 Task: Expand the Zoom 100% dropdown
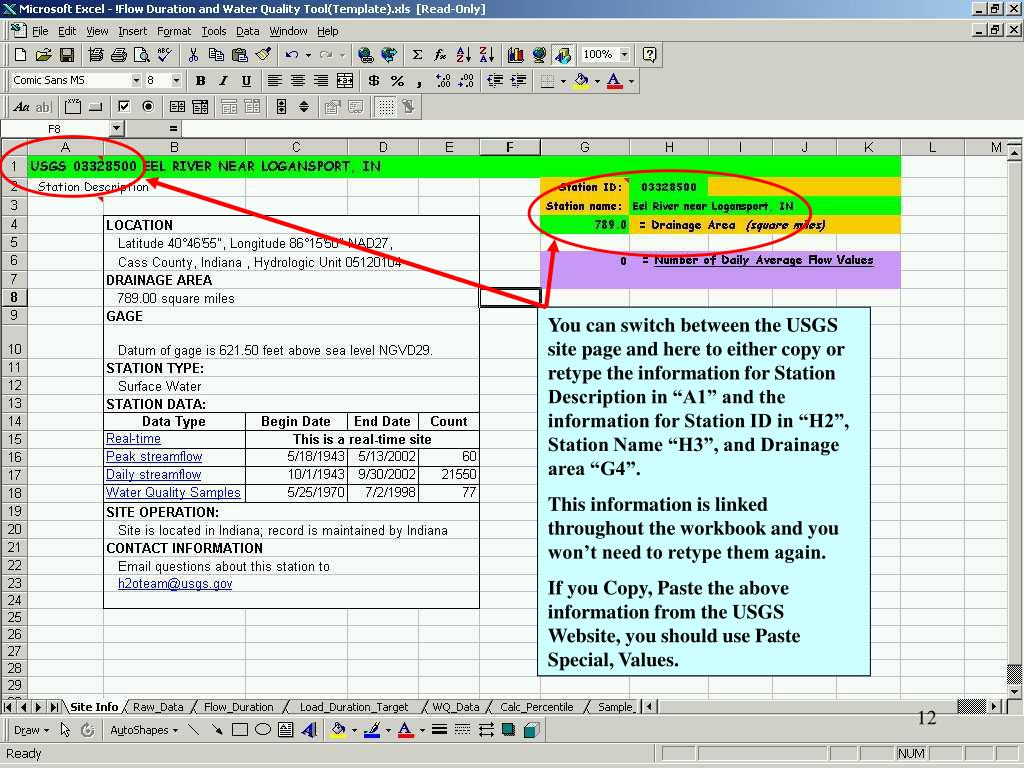[x=624, y=55]
